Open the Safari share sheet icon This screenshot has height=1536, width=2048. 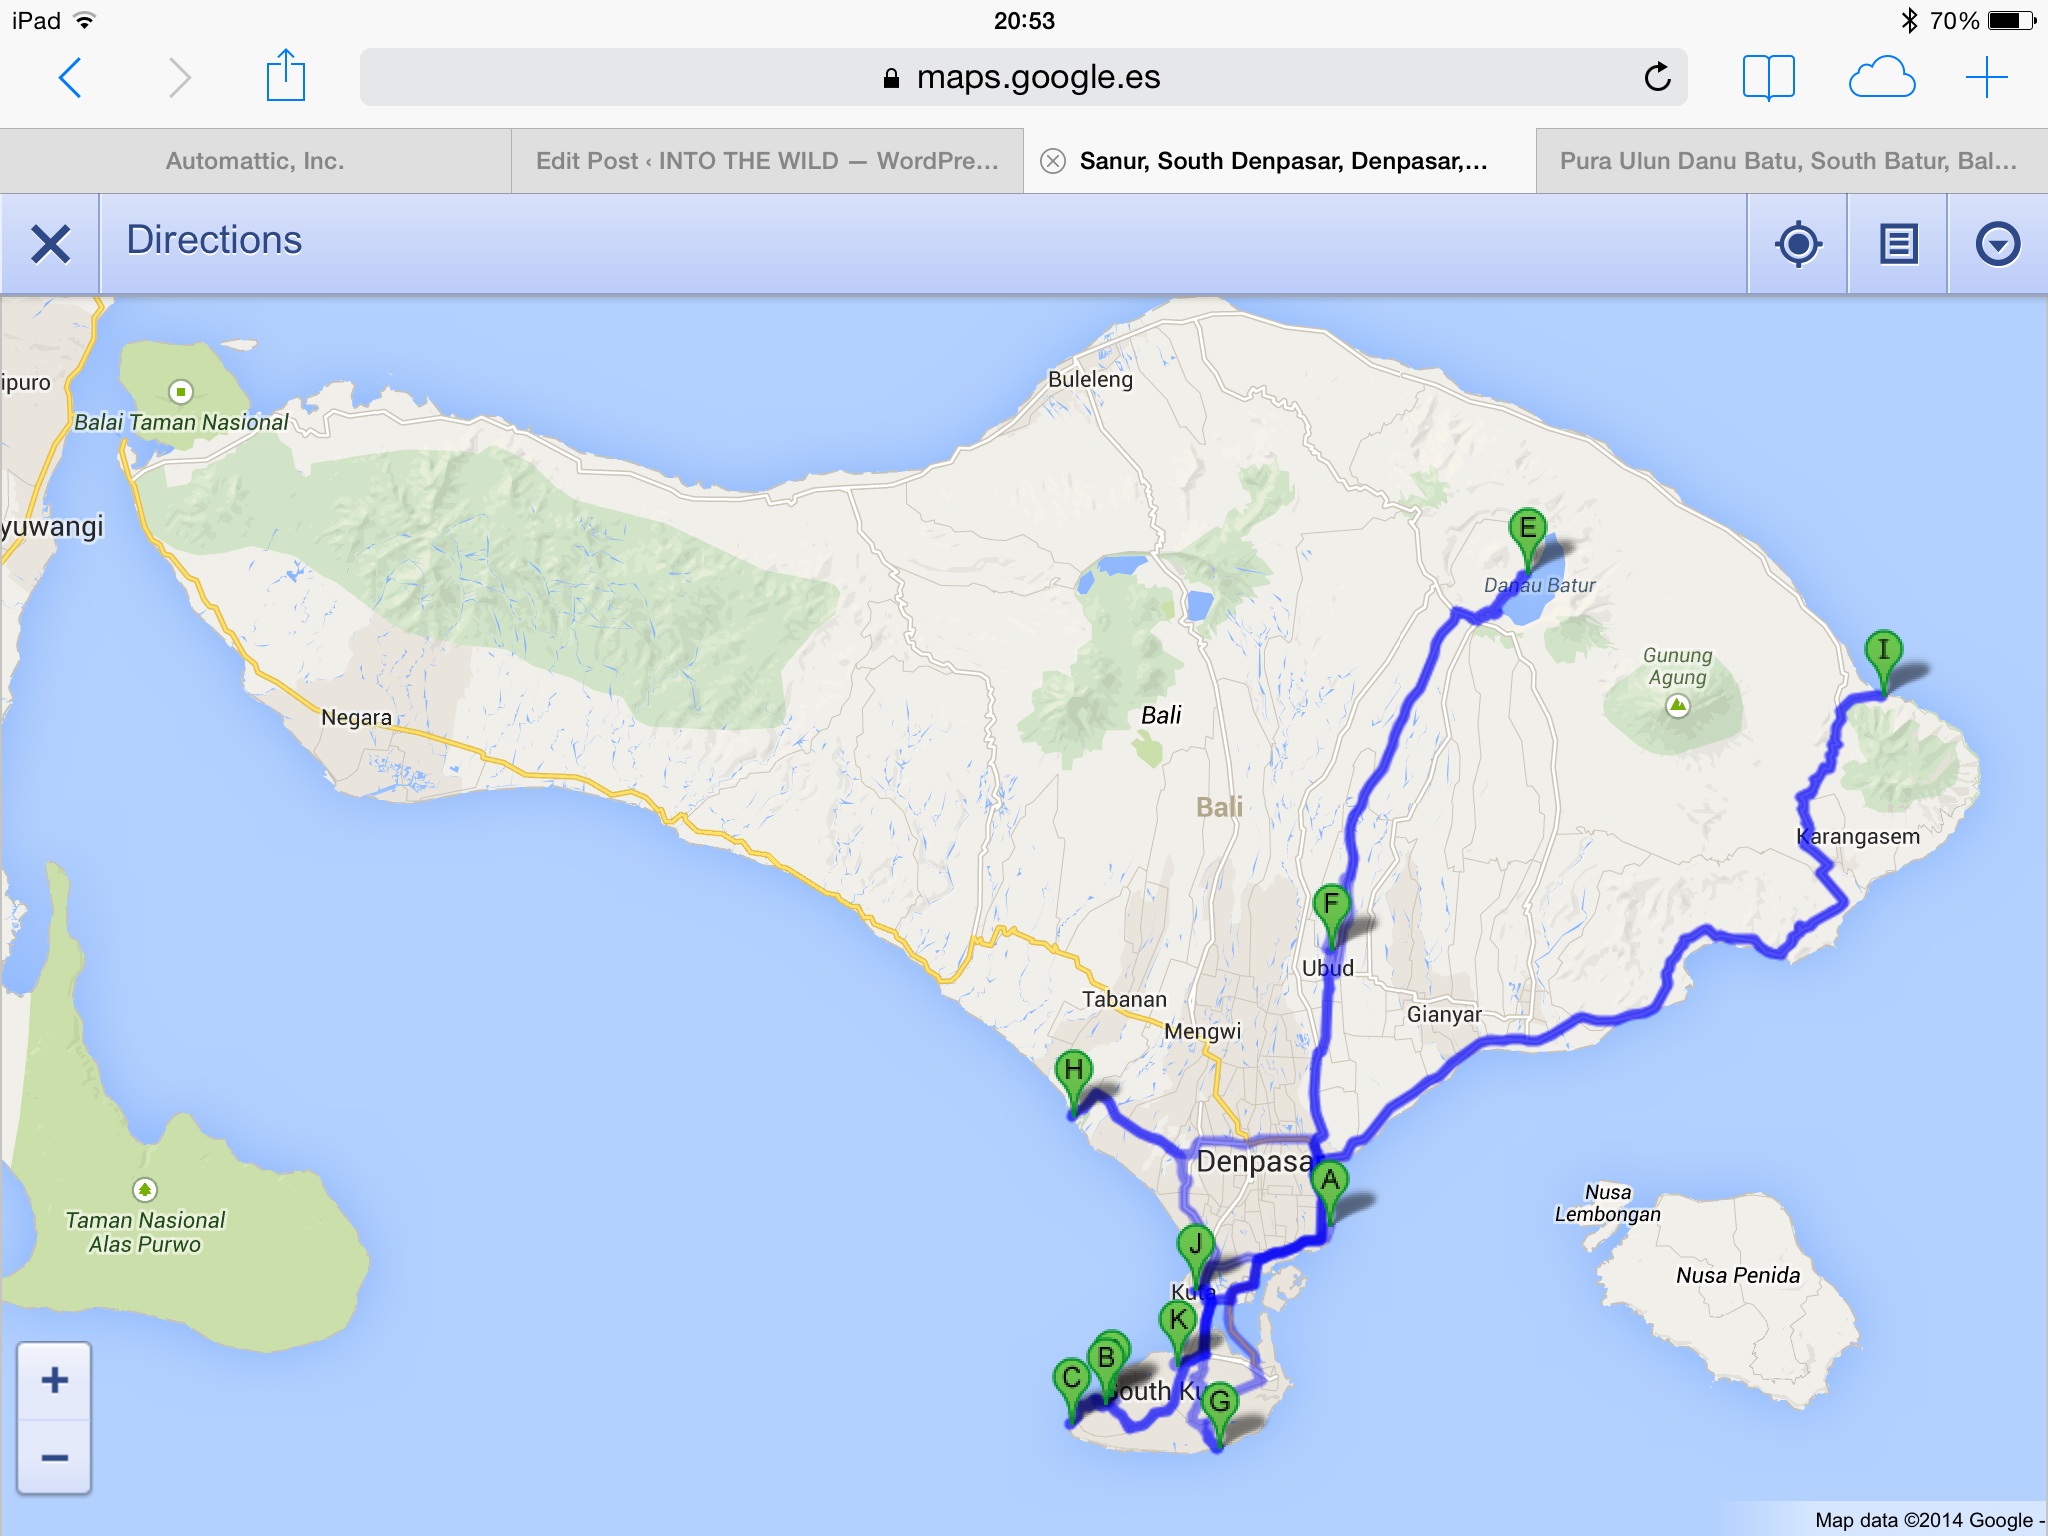click(x=285, y=76)
